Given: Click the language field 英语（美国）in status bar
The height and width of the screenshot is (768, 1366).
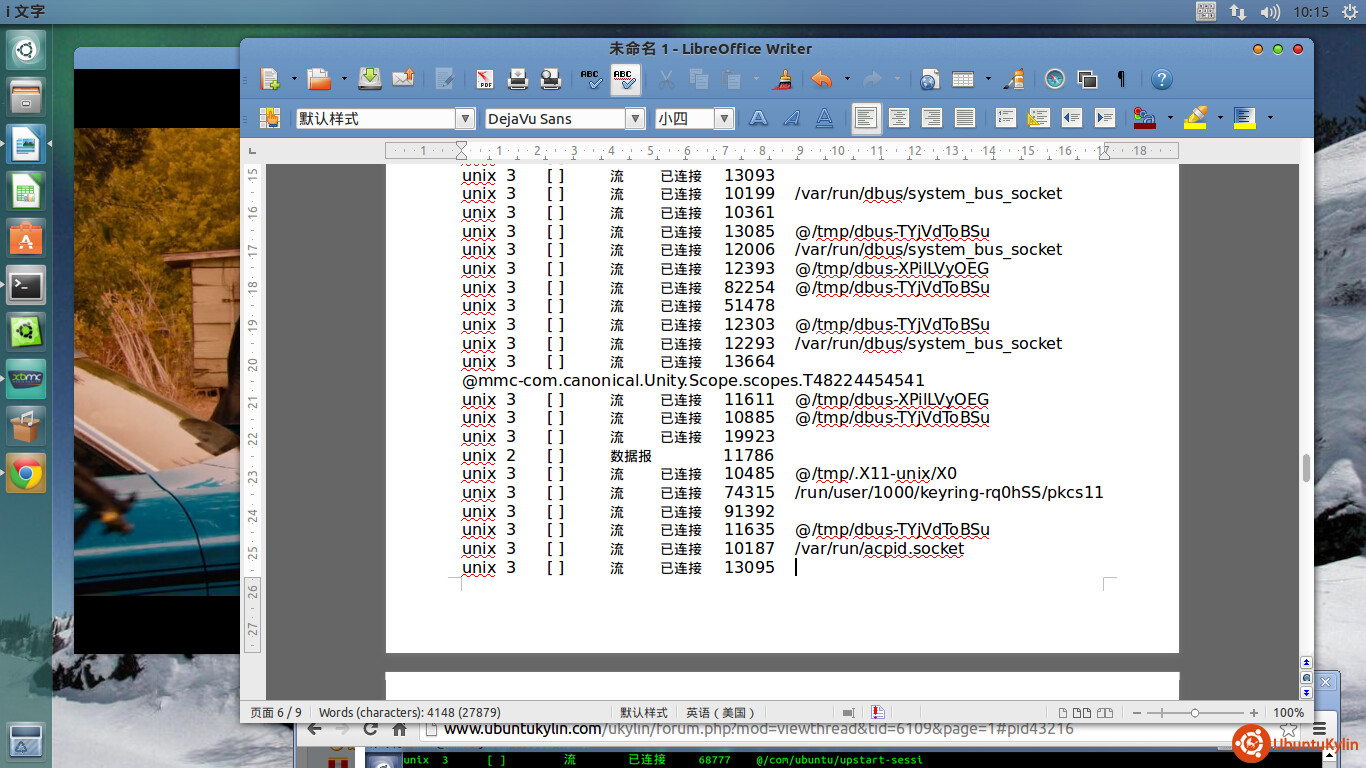Looking at the screenshot, I should [720, 713].
